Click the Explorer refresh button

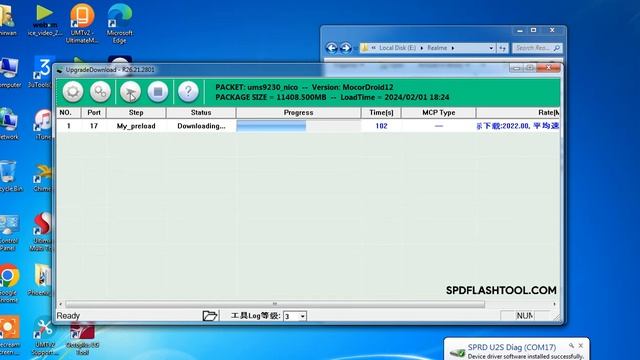(x=502, y=48)
